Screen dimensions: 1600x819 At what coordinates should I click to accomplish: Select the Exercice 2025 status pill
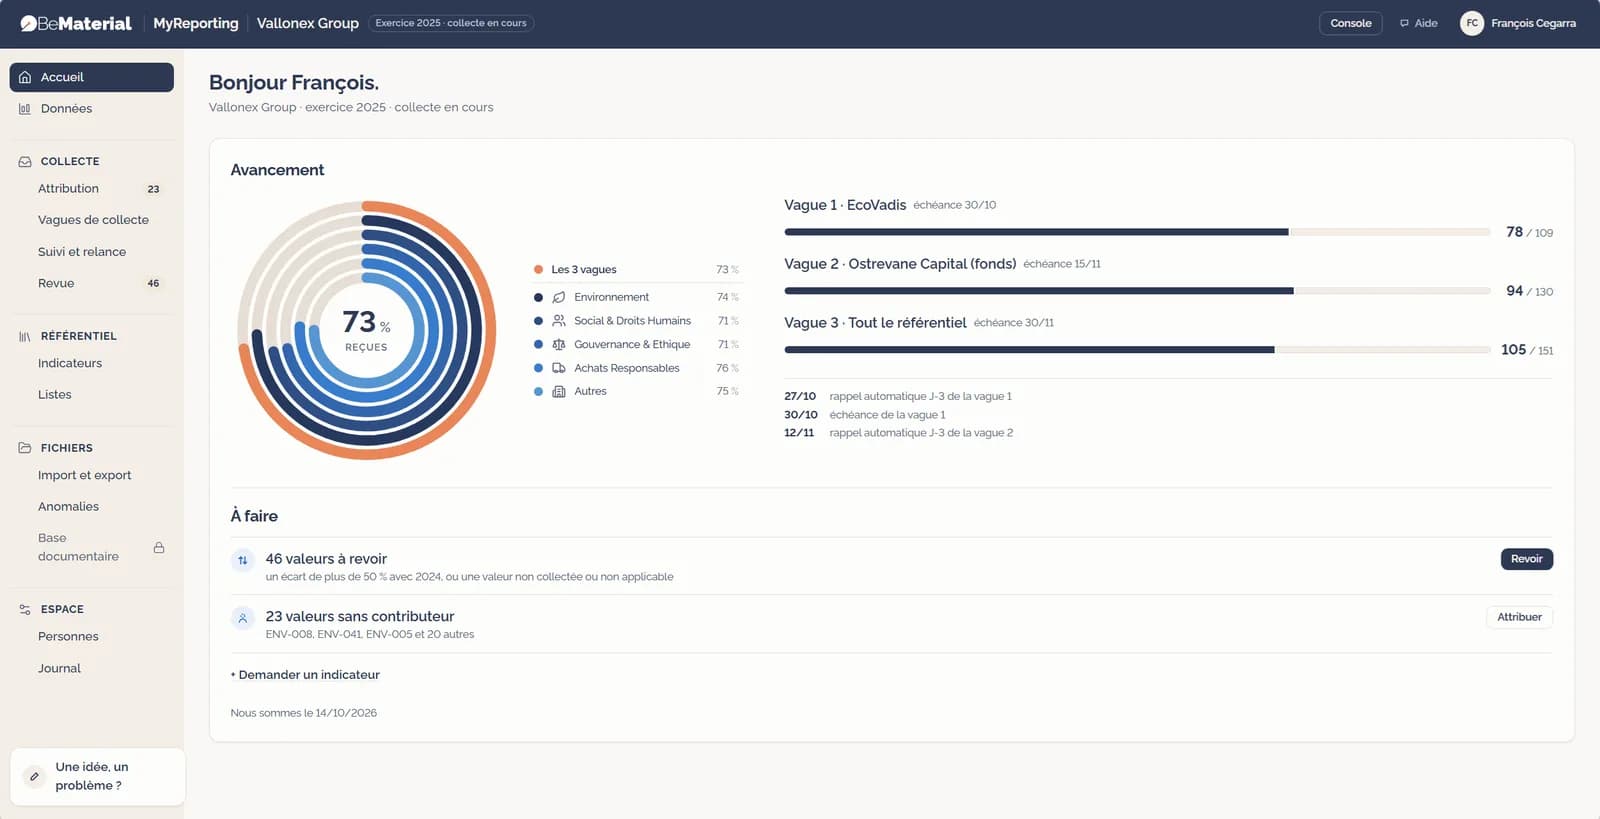click(x=451, y=23)
